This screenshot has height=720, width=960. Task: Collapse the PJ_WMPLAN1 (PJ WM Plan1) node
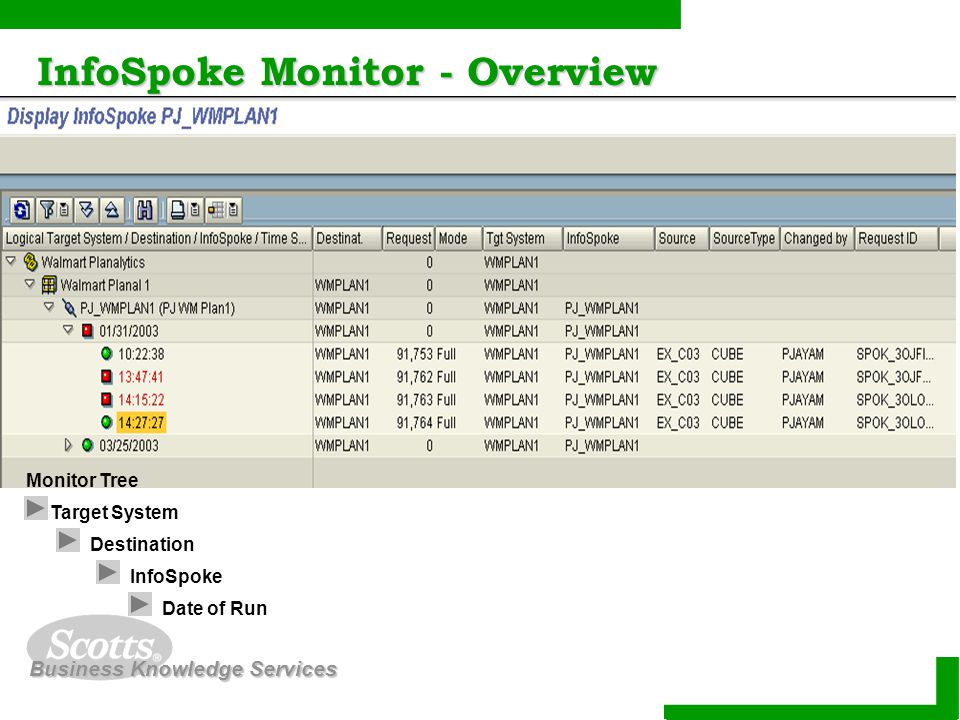(x=49, y=307)
